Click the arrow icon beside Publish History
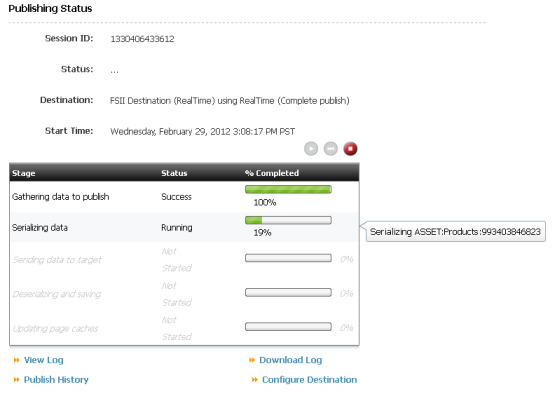555x394 pixels. point(16,380)
